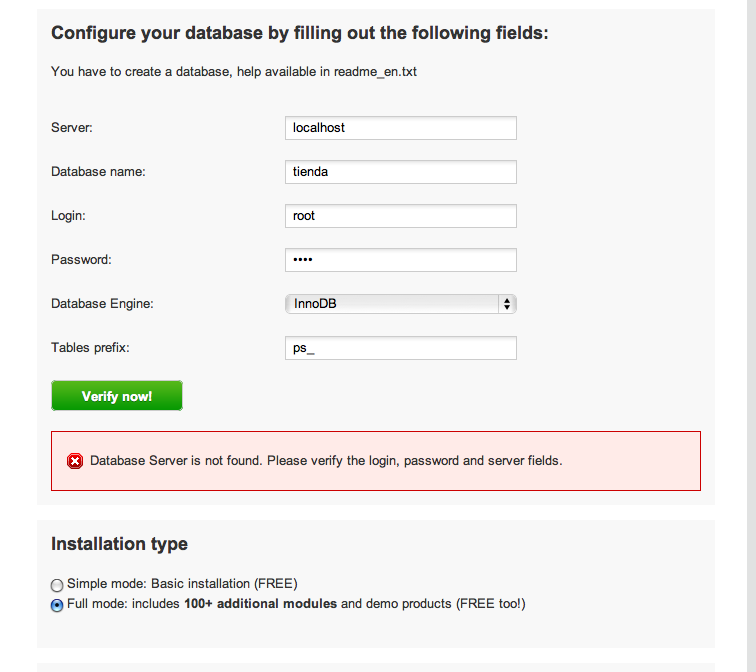Select the Full mode radio button

click(x=58, y=605)
